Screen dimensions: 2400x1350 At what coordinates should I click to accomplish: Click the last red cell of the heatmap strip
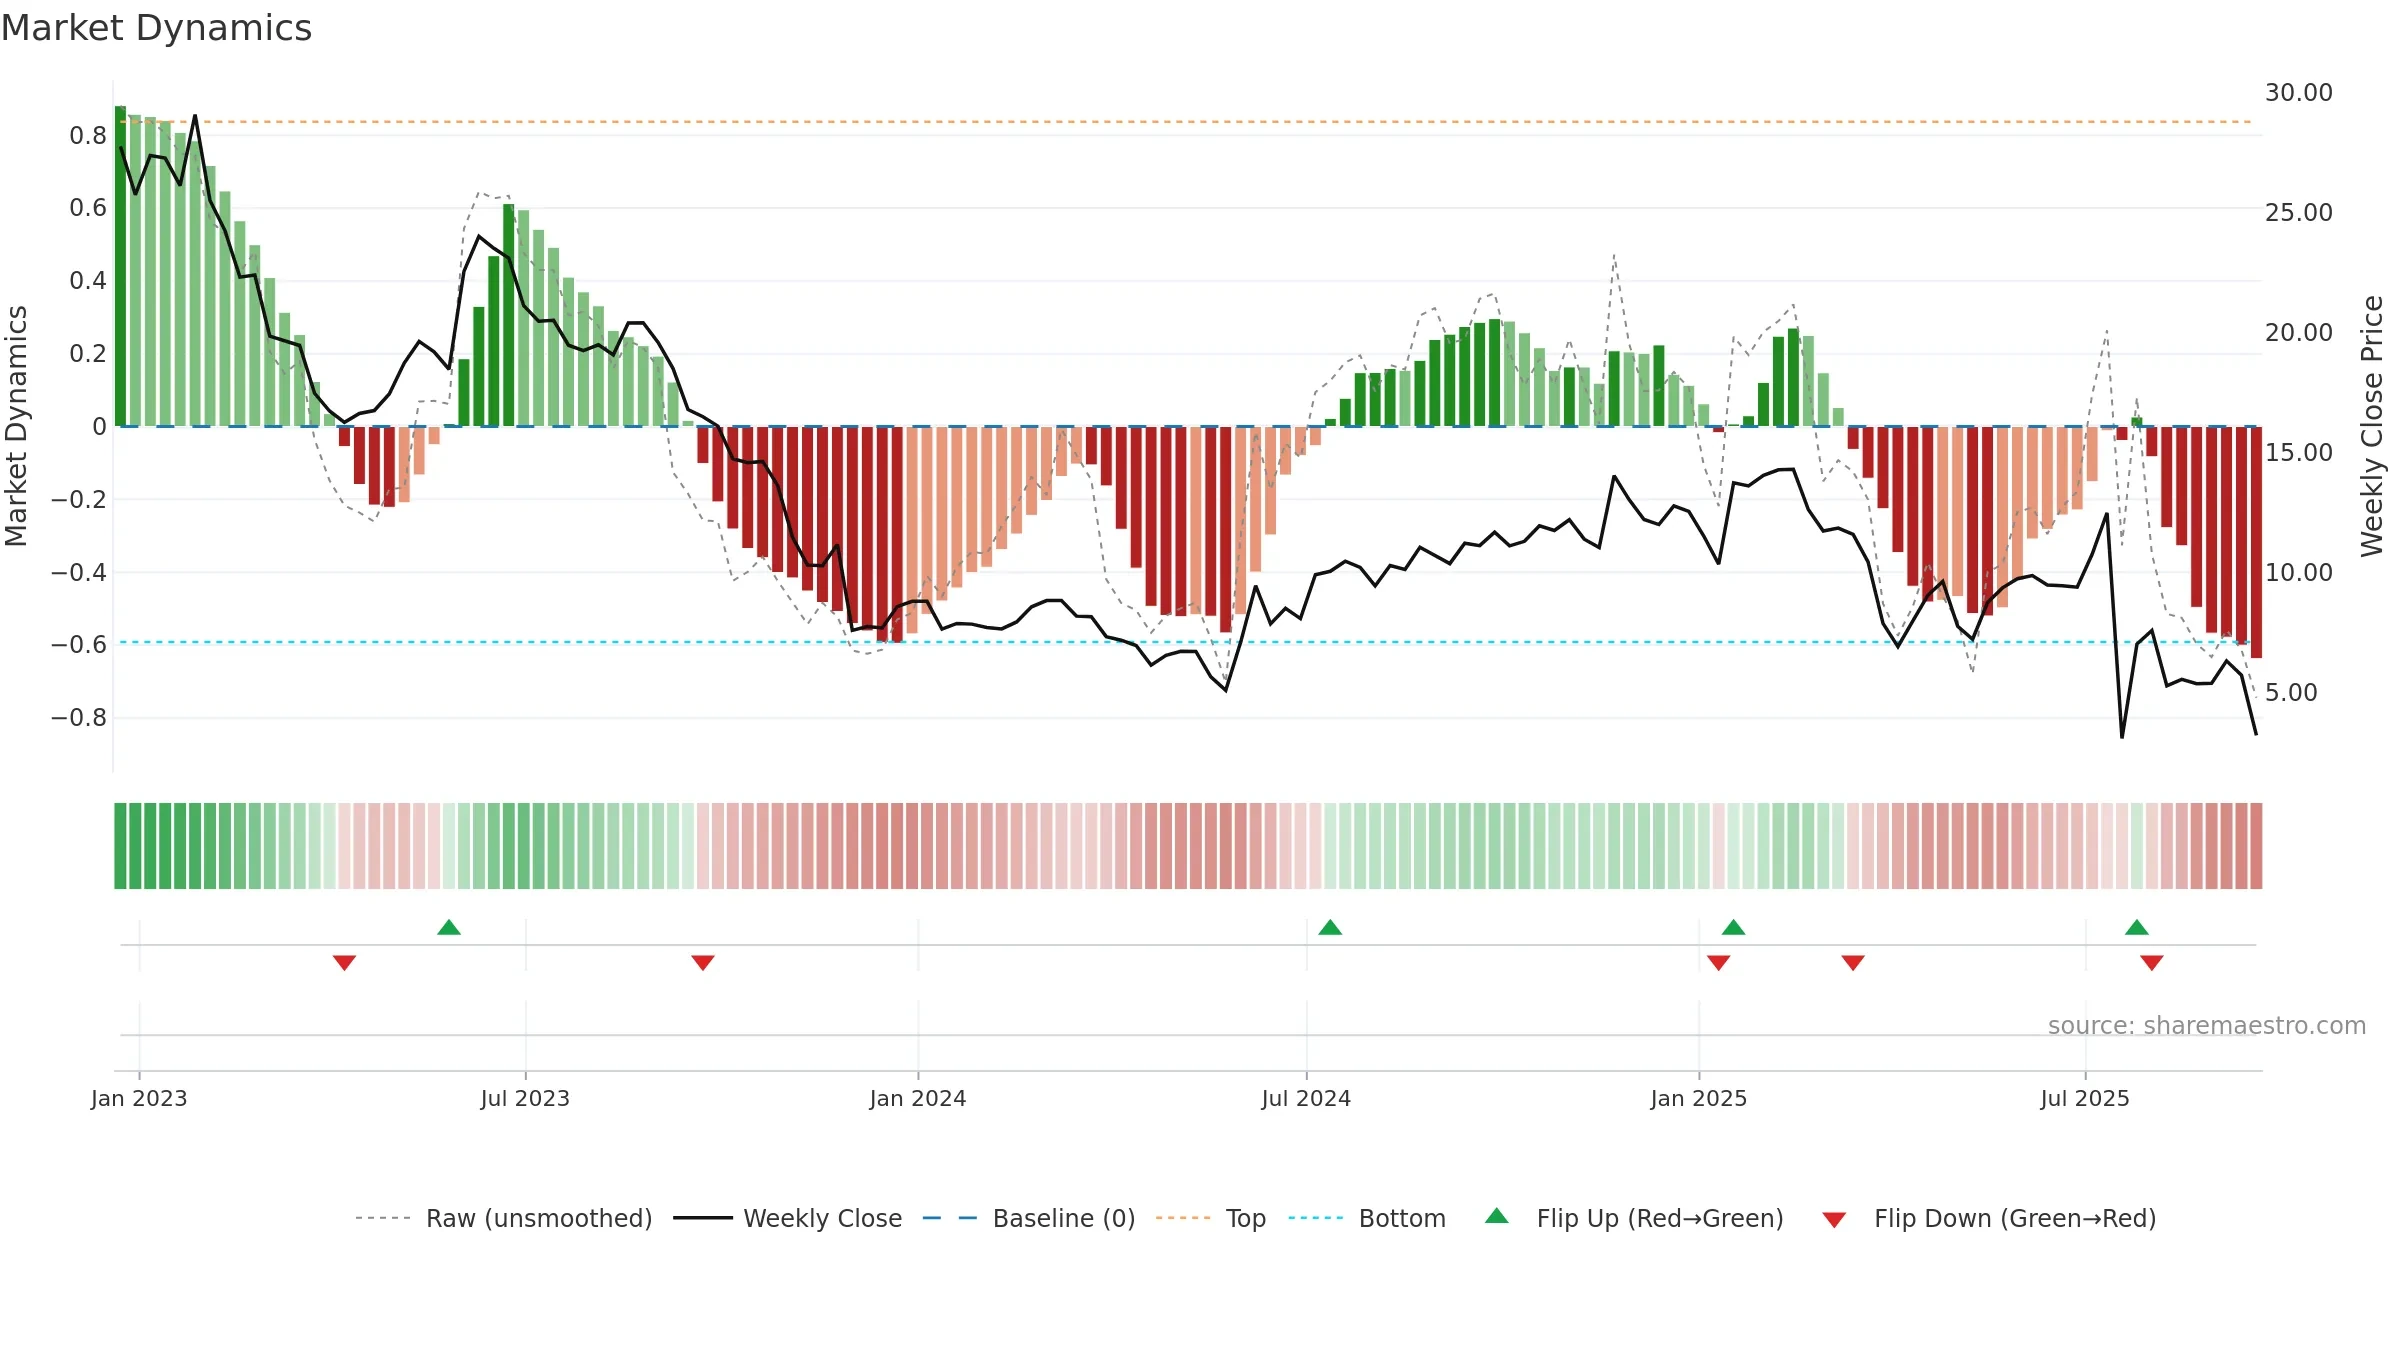pyautogui.click(x=2256, y=846)
